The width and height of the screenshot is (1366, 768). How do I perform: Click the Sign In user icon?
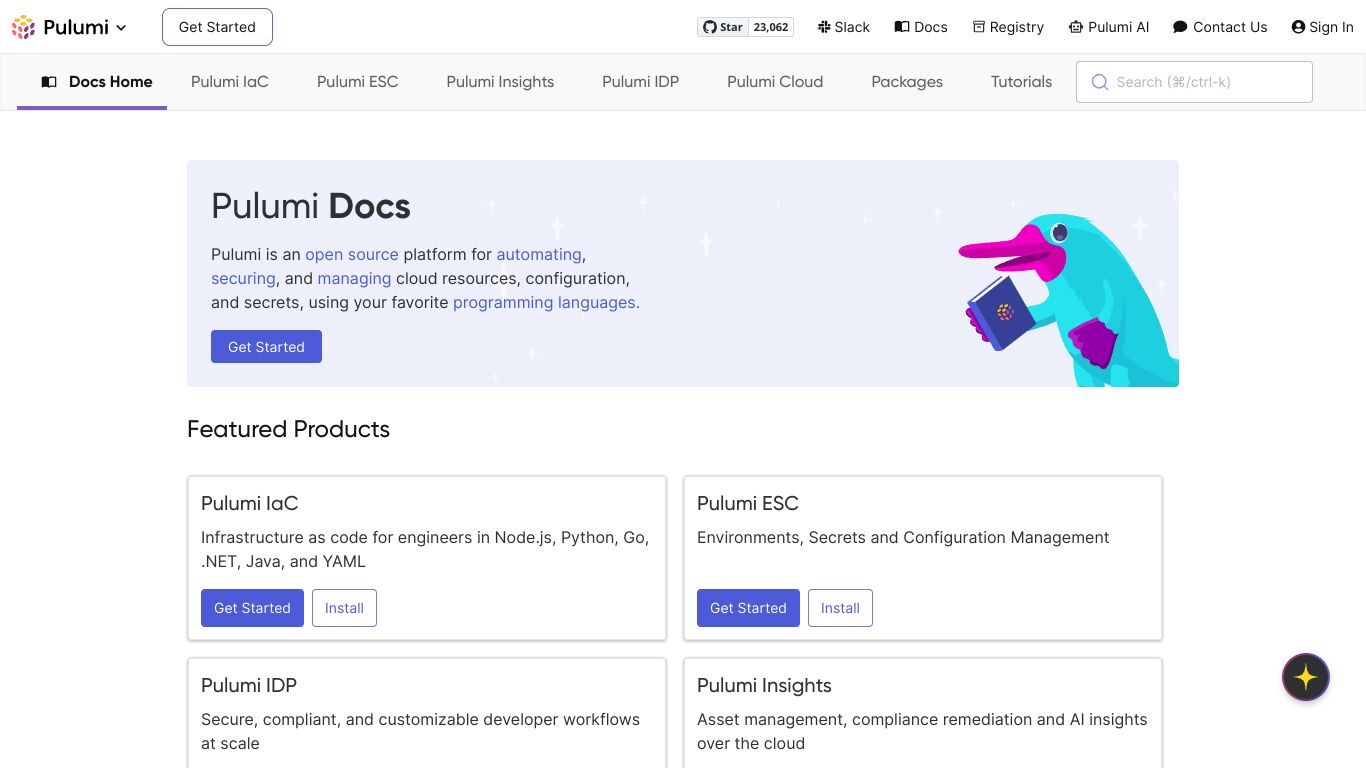coord(1298,27)
